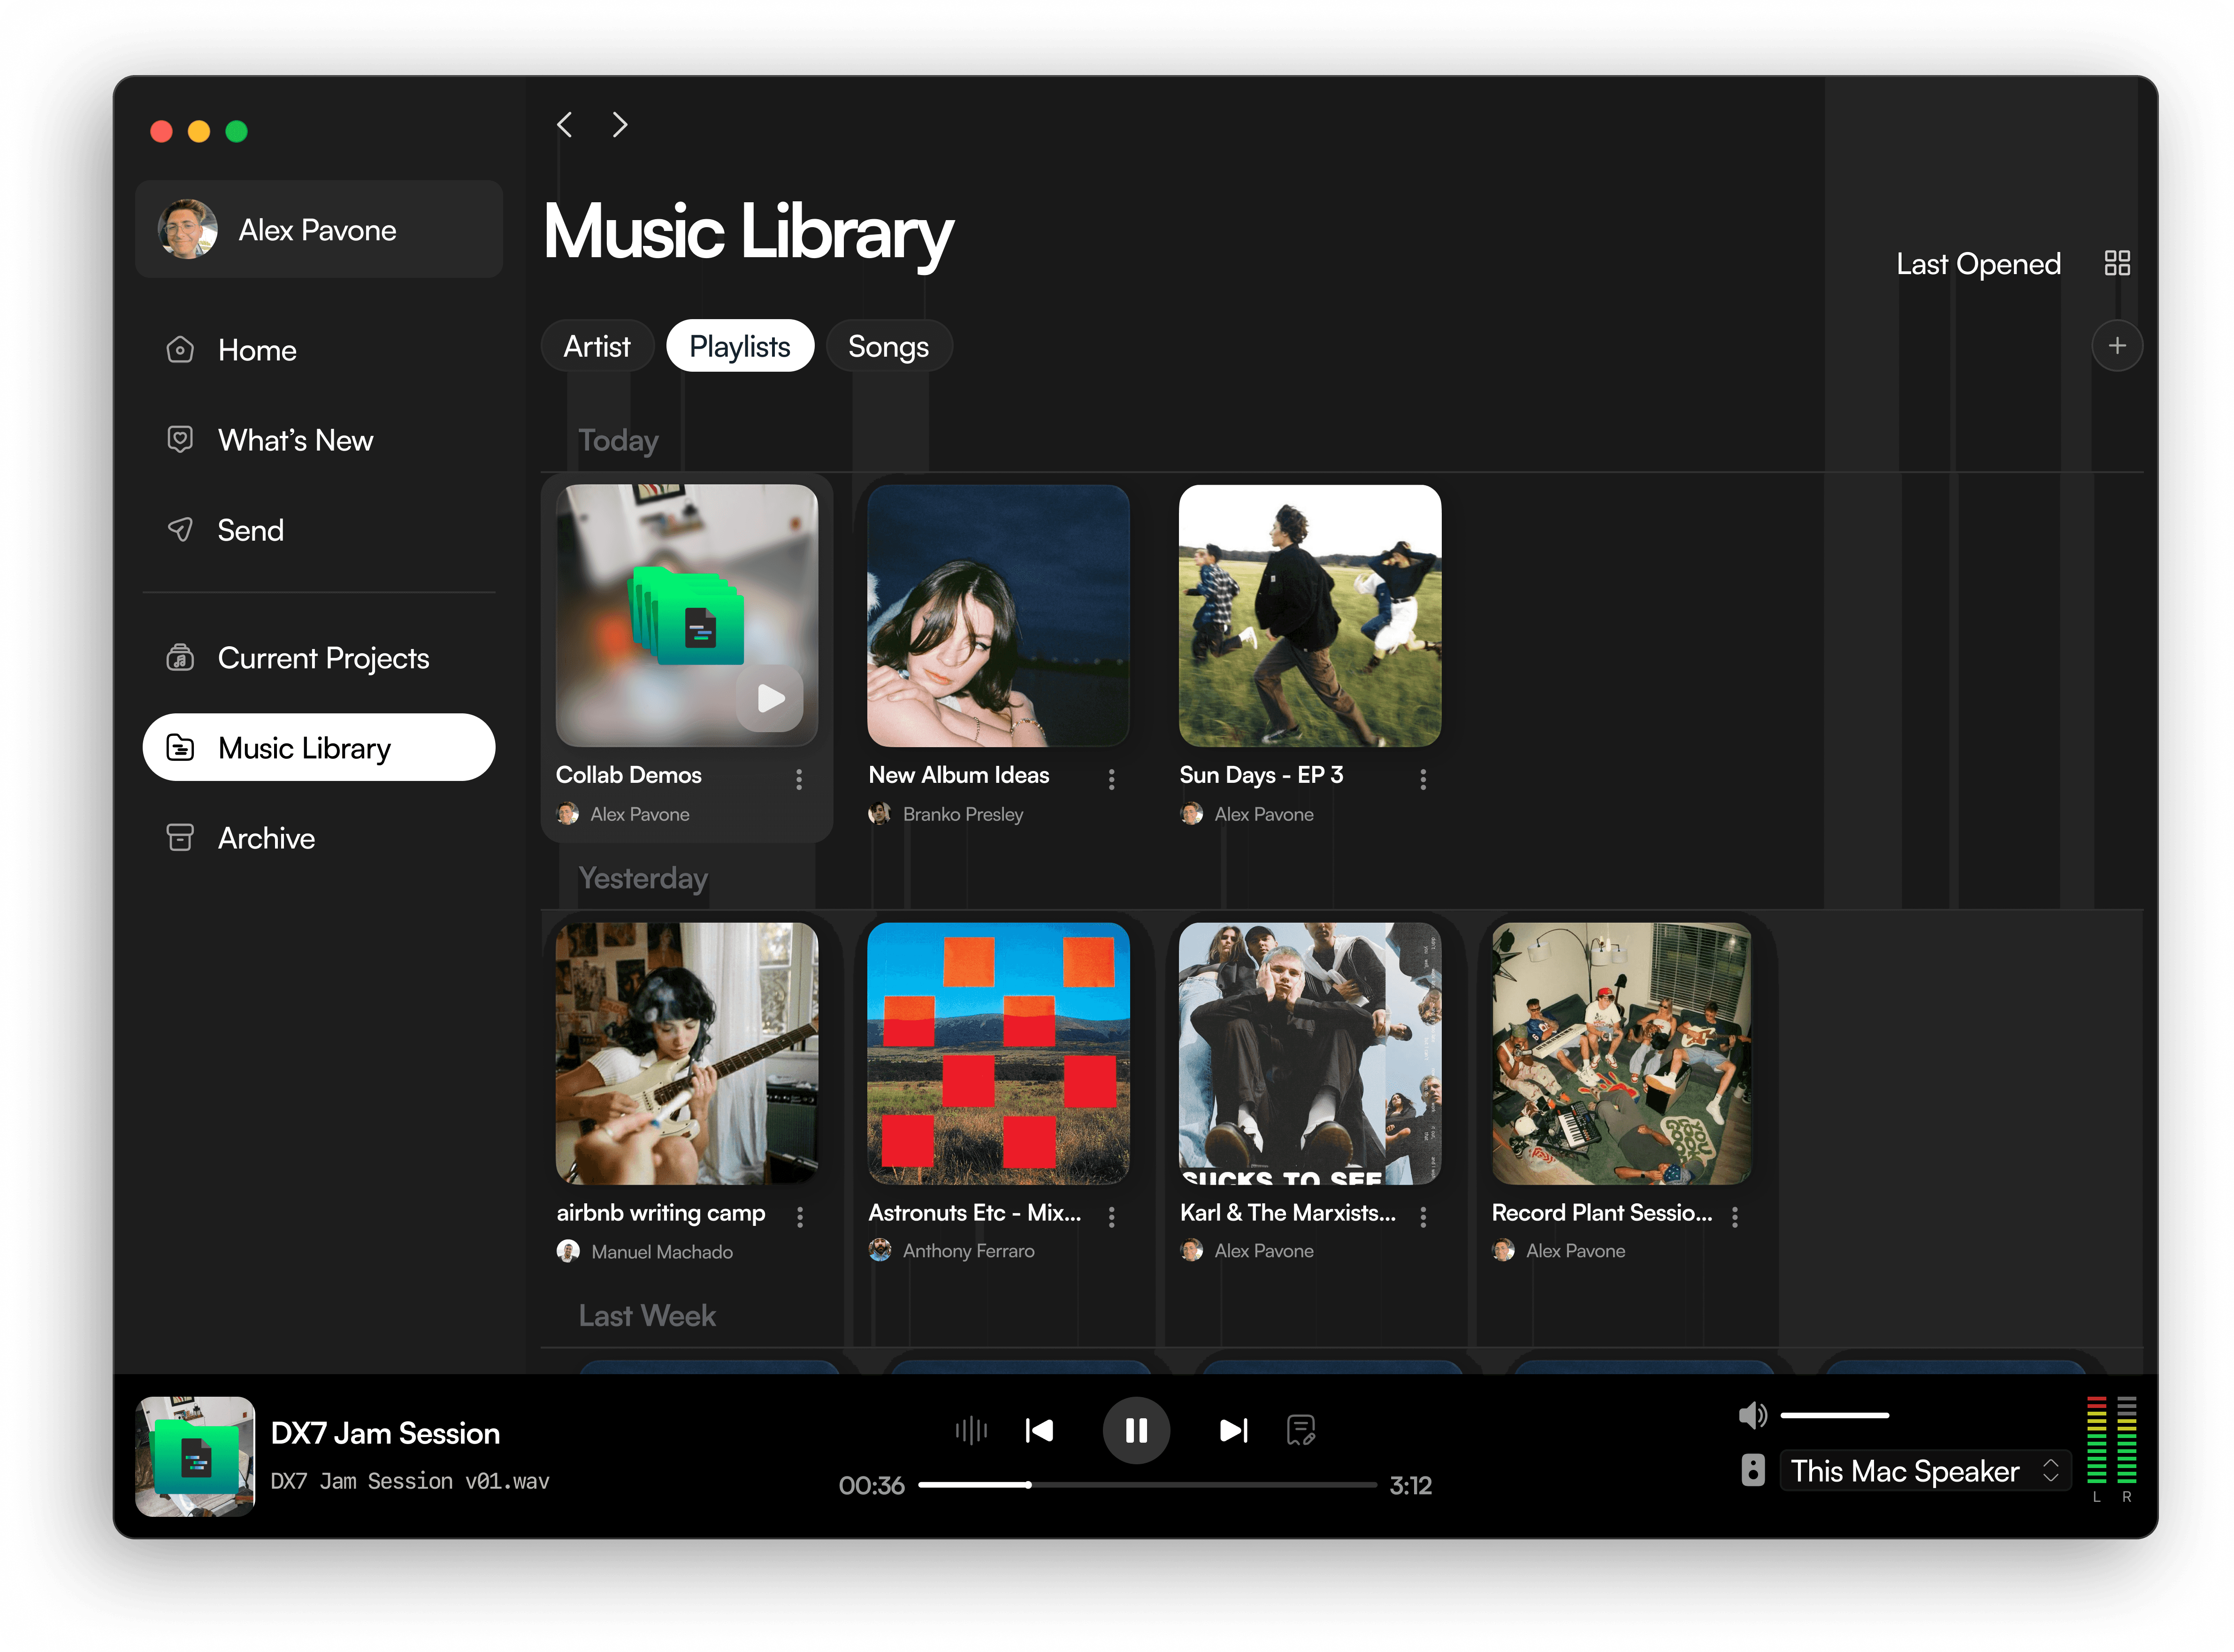The height and width of the screenshot is (1652, 2234).
Task: Navigate forward with right chevron
Action: [x=620, y=125]
